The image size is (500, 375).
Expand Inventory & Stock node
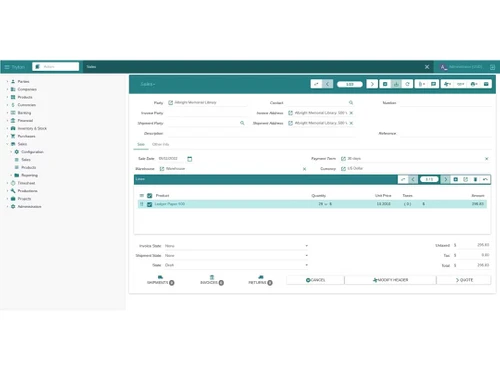7,128
